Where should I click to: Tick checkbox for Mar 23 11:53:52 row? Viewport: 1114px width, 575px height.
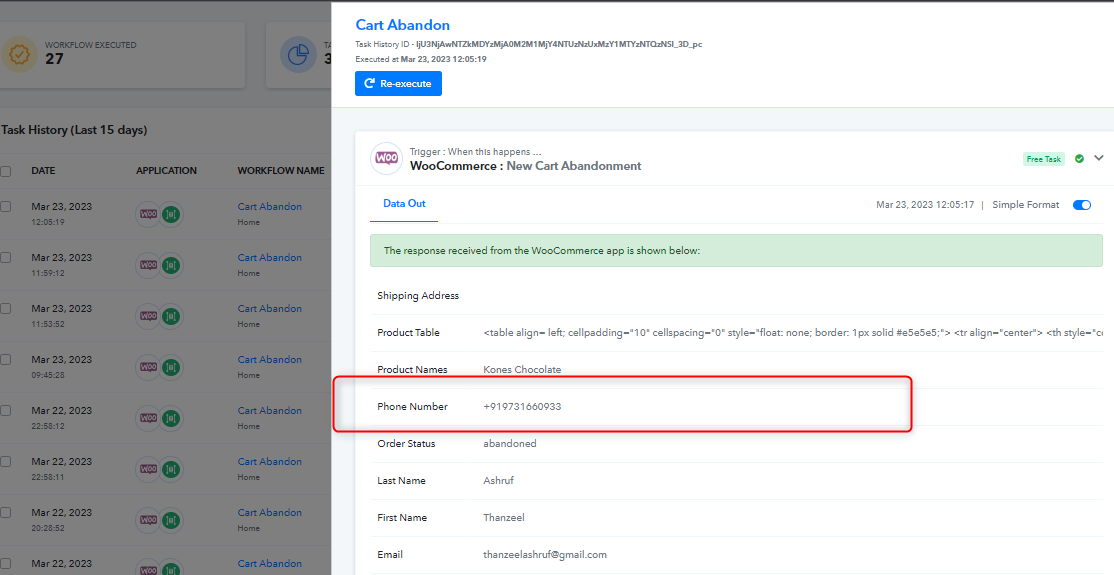point(6,309)
